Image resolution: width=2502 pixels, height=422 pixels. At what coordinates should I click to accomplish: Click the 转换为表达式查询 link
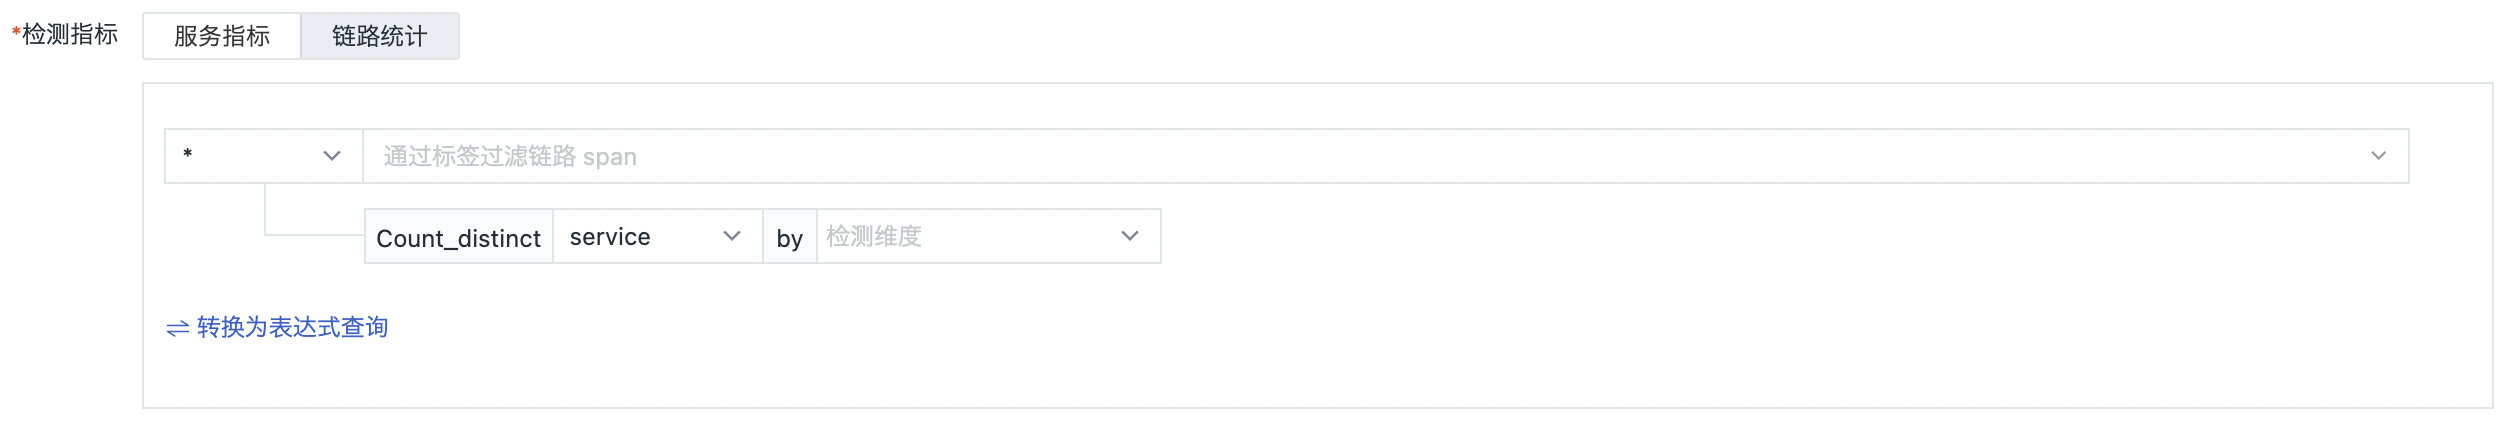[x=292, y=327]
